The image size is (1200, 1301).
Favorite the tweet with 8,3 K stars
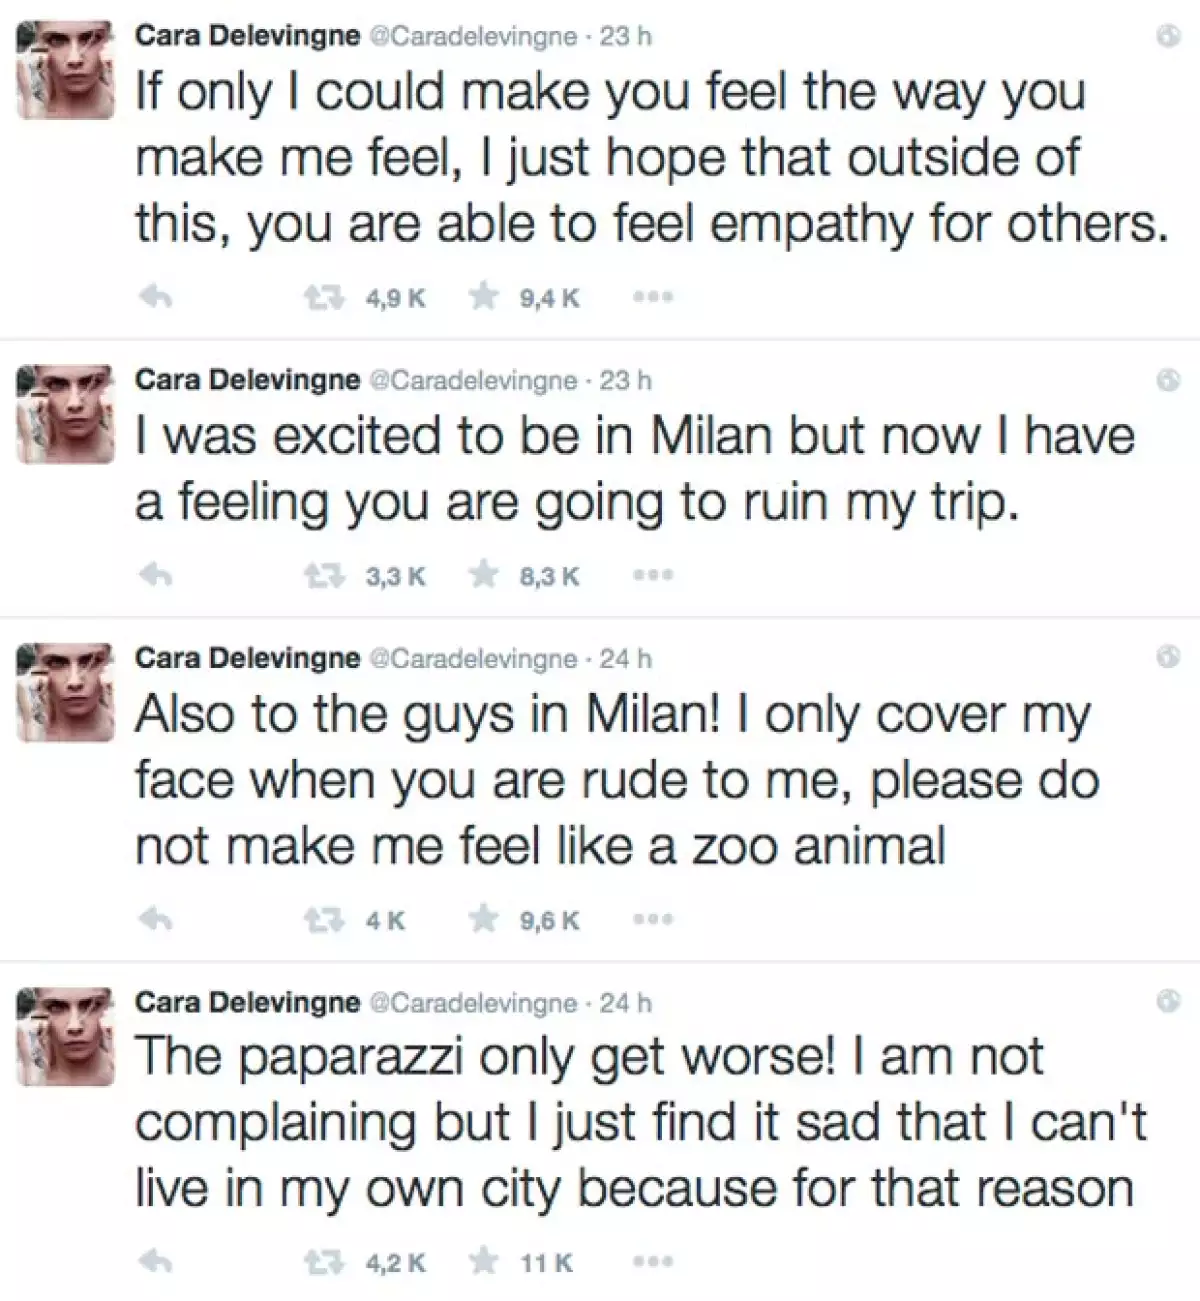(485, 576)
